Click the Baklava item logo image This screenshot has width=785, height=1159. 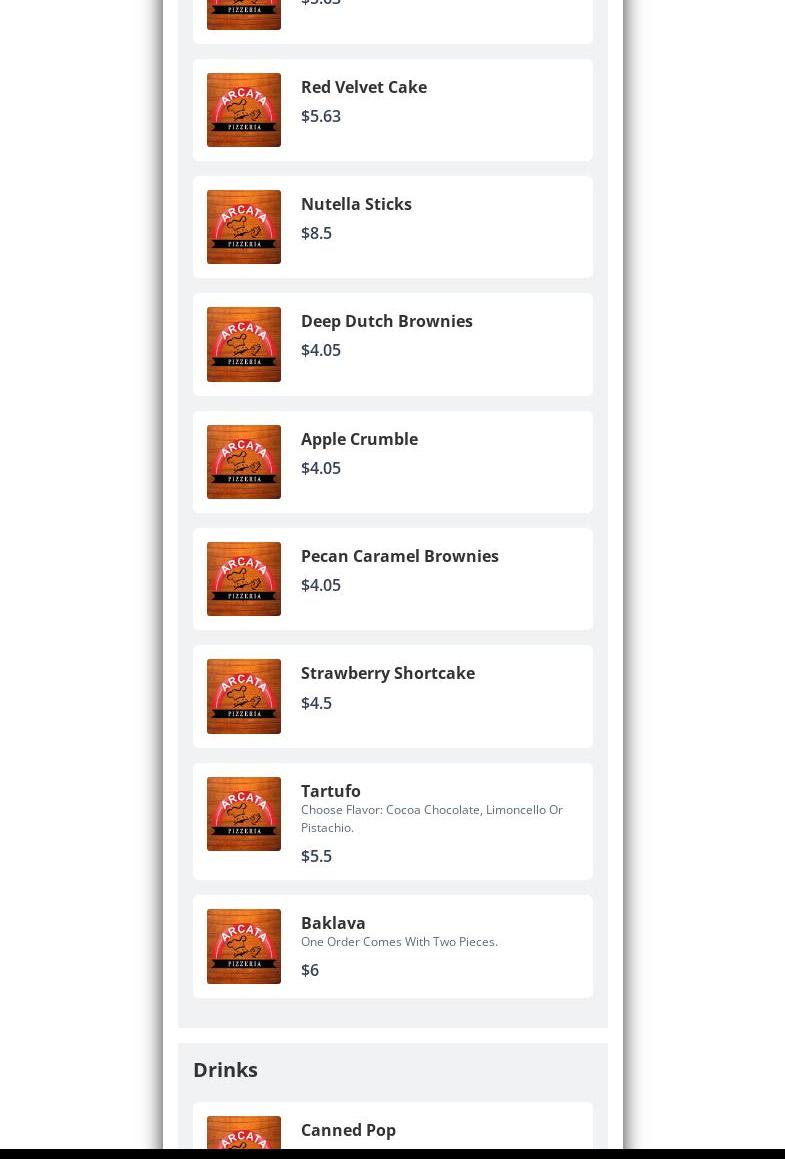(x=244, y=946)
